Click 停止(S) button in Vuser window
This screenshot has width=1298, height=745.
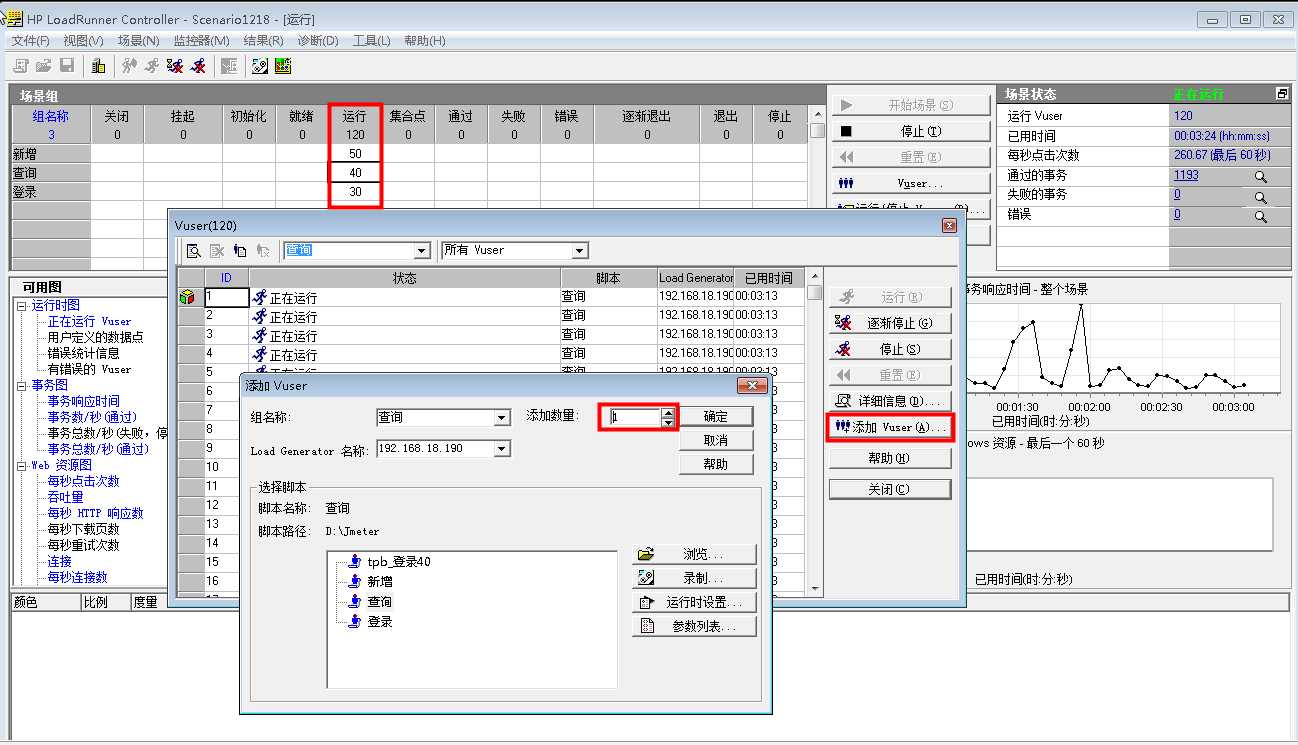click(x=890, y=349)
